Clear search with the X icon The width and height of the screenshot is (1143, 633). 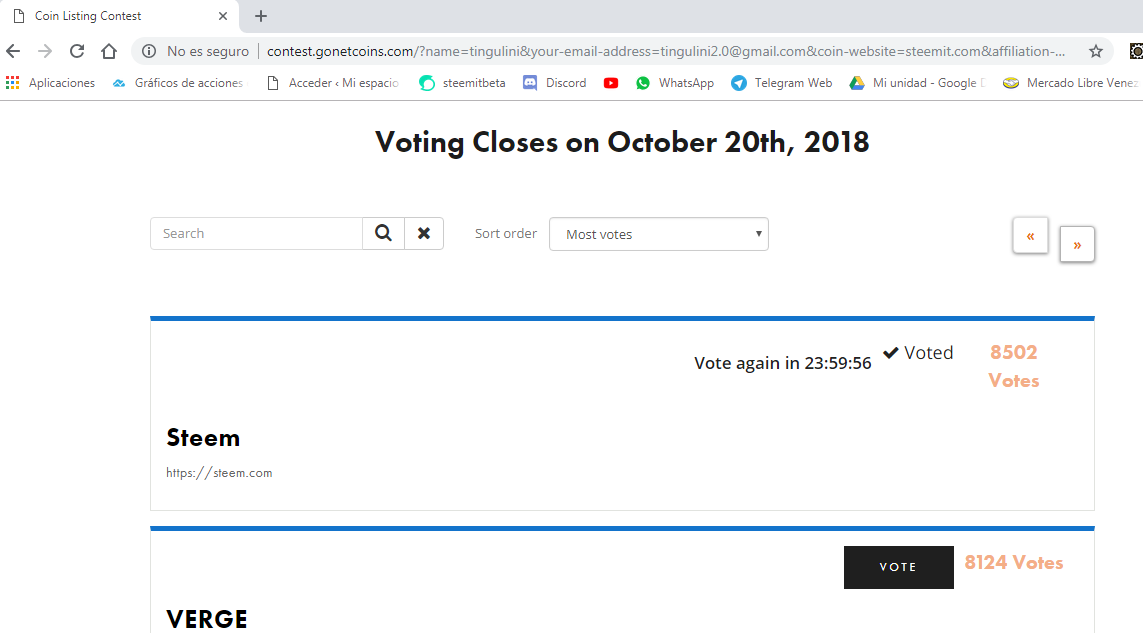(x=424, y=233)
